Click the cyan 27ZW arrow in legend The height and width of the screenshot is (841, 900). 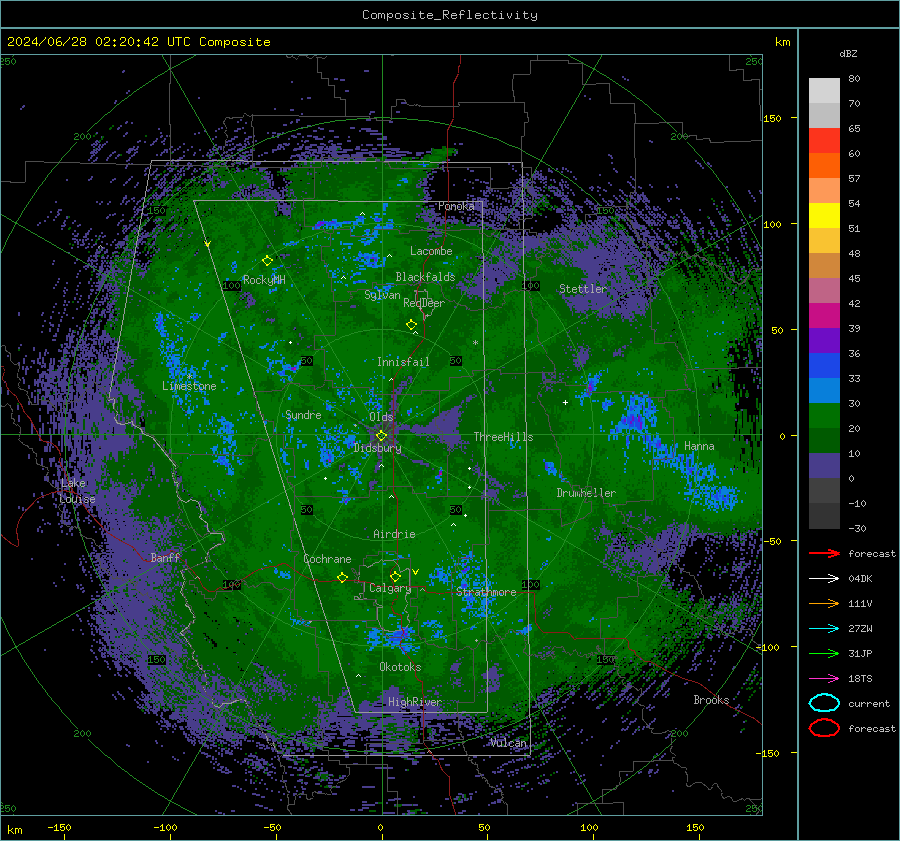click(x=824, y=629)
